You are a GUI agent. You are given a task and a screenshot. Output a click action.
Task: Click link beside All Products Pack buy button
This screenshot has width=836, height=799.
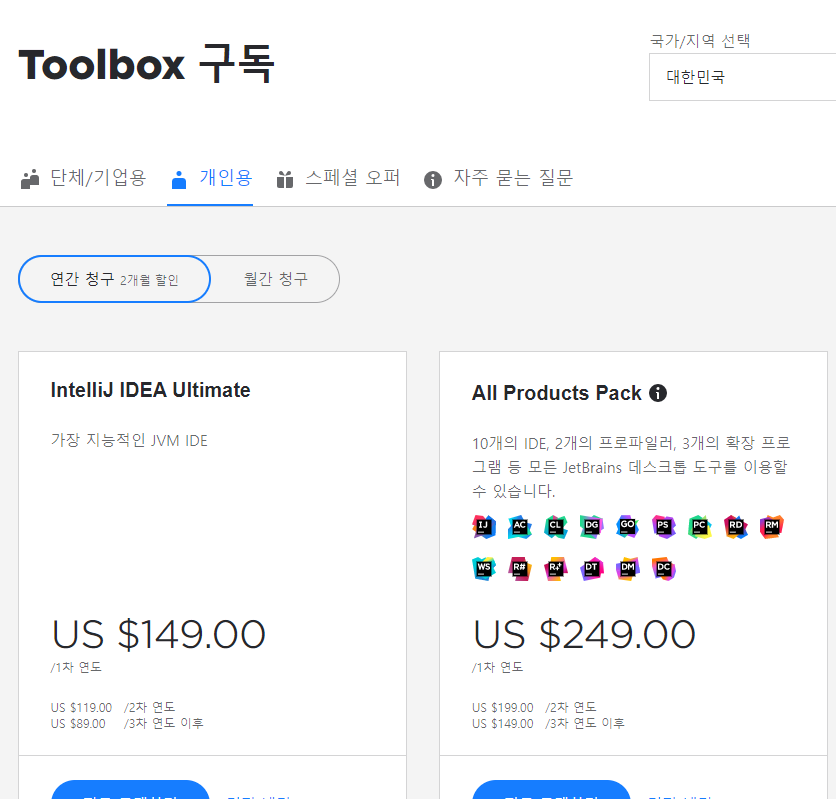[680, 796]
